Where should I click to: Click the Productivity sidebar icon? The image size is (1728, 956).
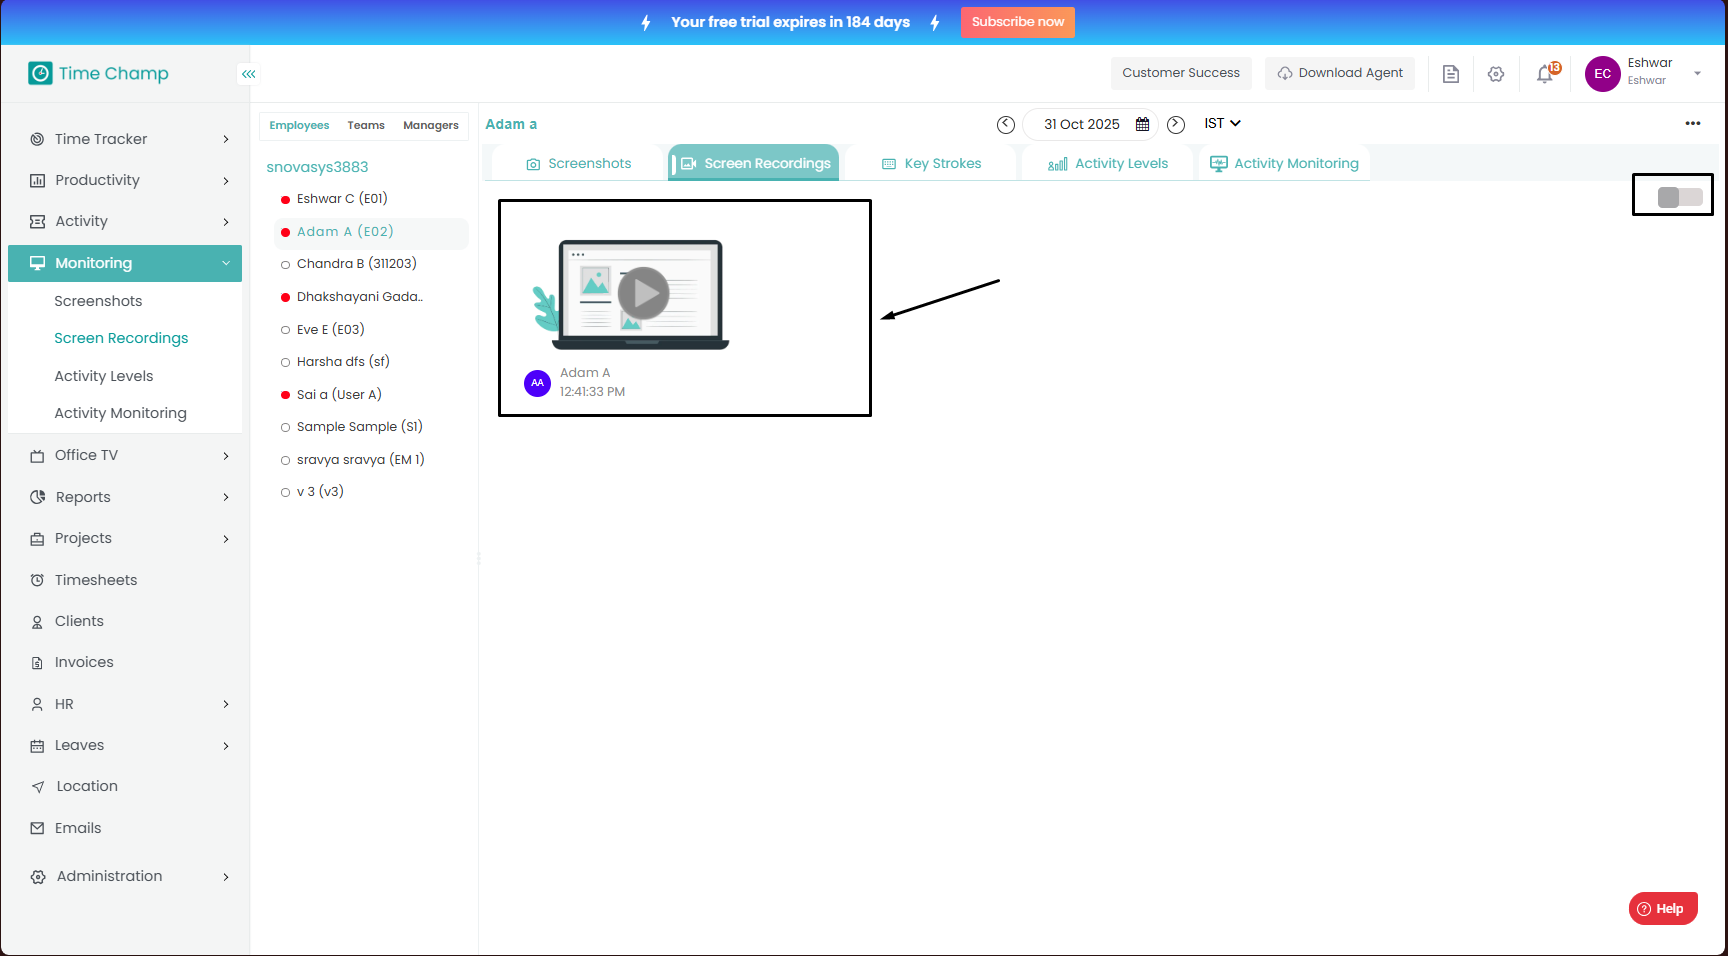pos(37,180)
